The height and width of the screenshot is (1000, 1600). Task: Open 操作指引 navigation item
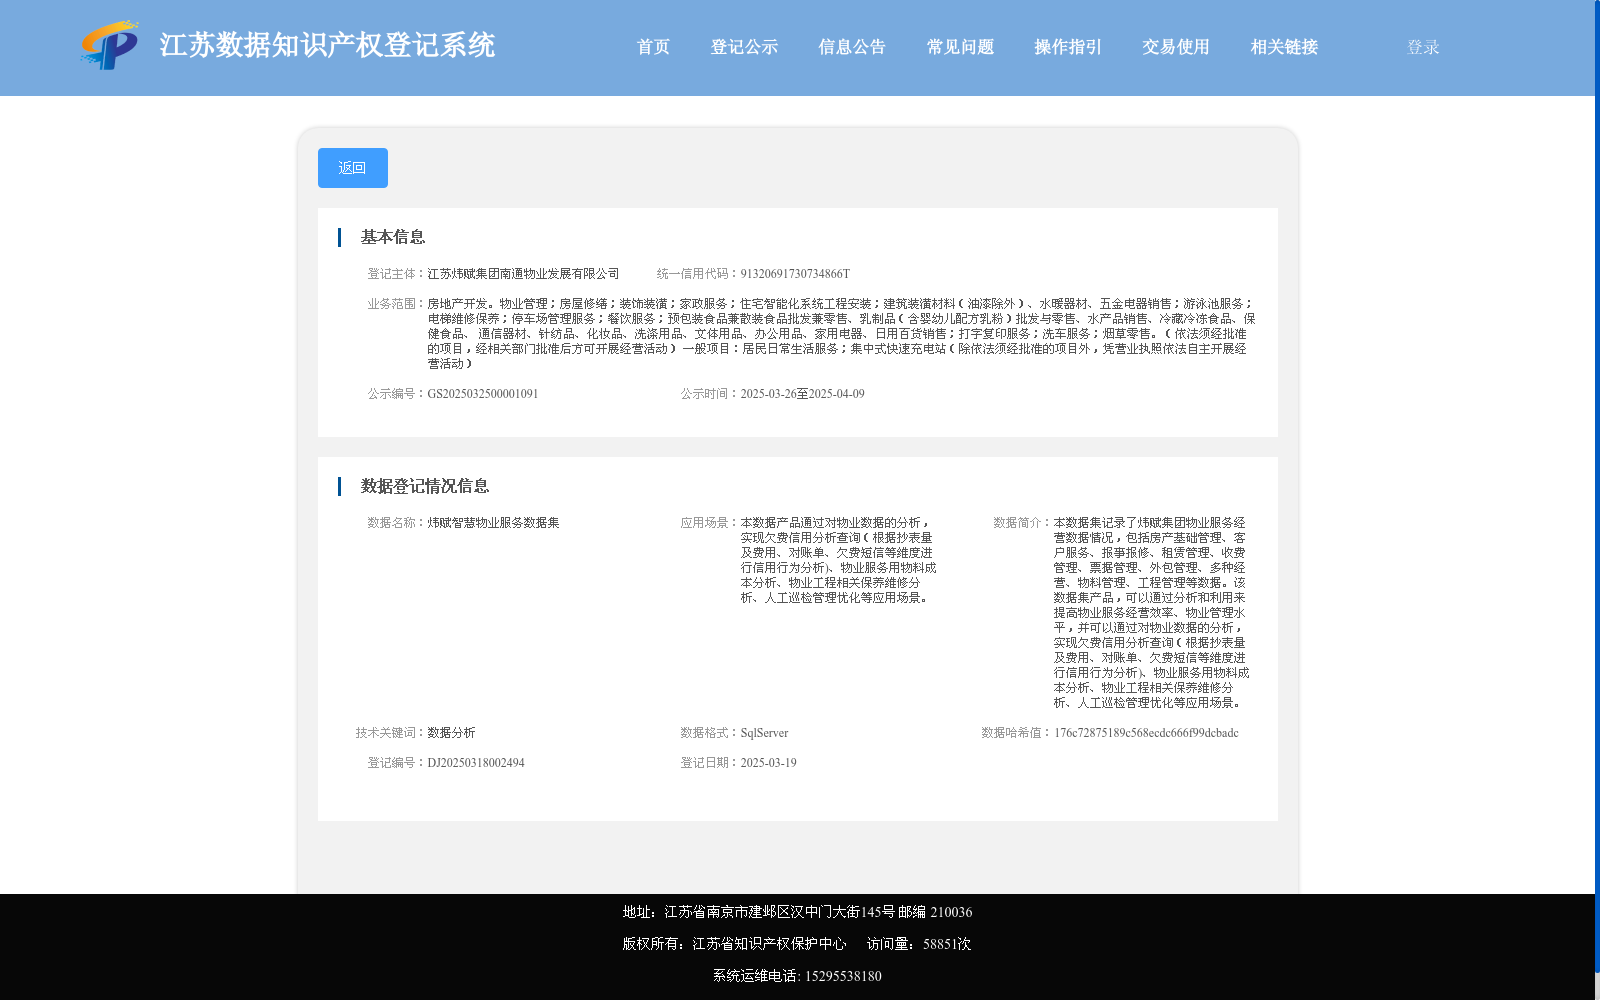1068,47
